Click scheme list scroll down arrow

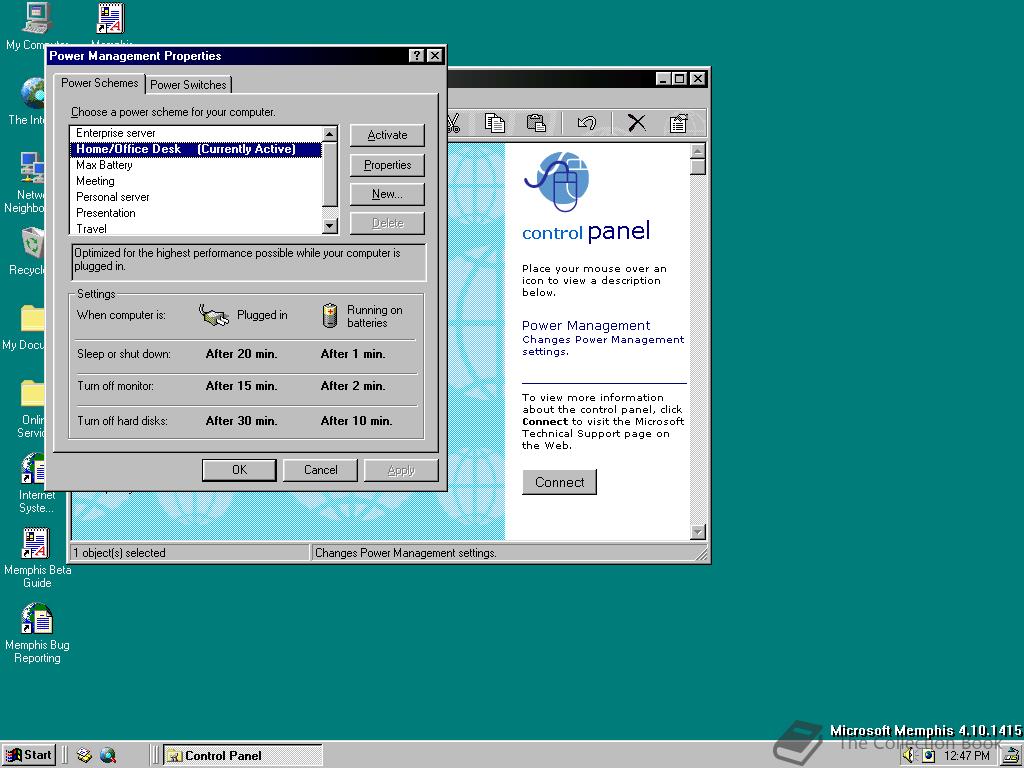330,226
